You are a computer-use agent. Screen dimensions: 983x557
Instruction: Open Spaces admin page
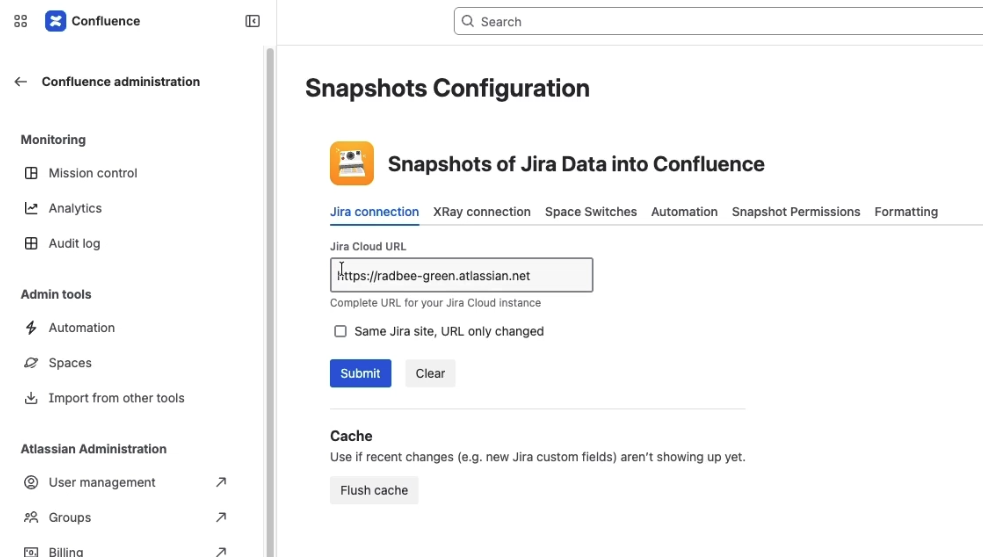tap(70, 363)
